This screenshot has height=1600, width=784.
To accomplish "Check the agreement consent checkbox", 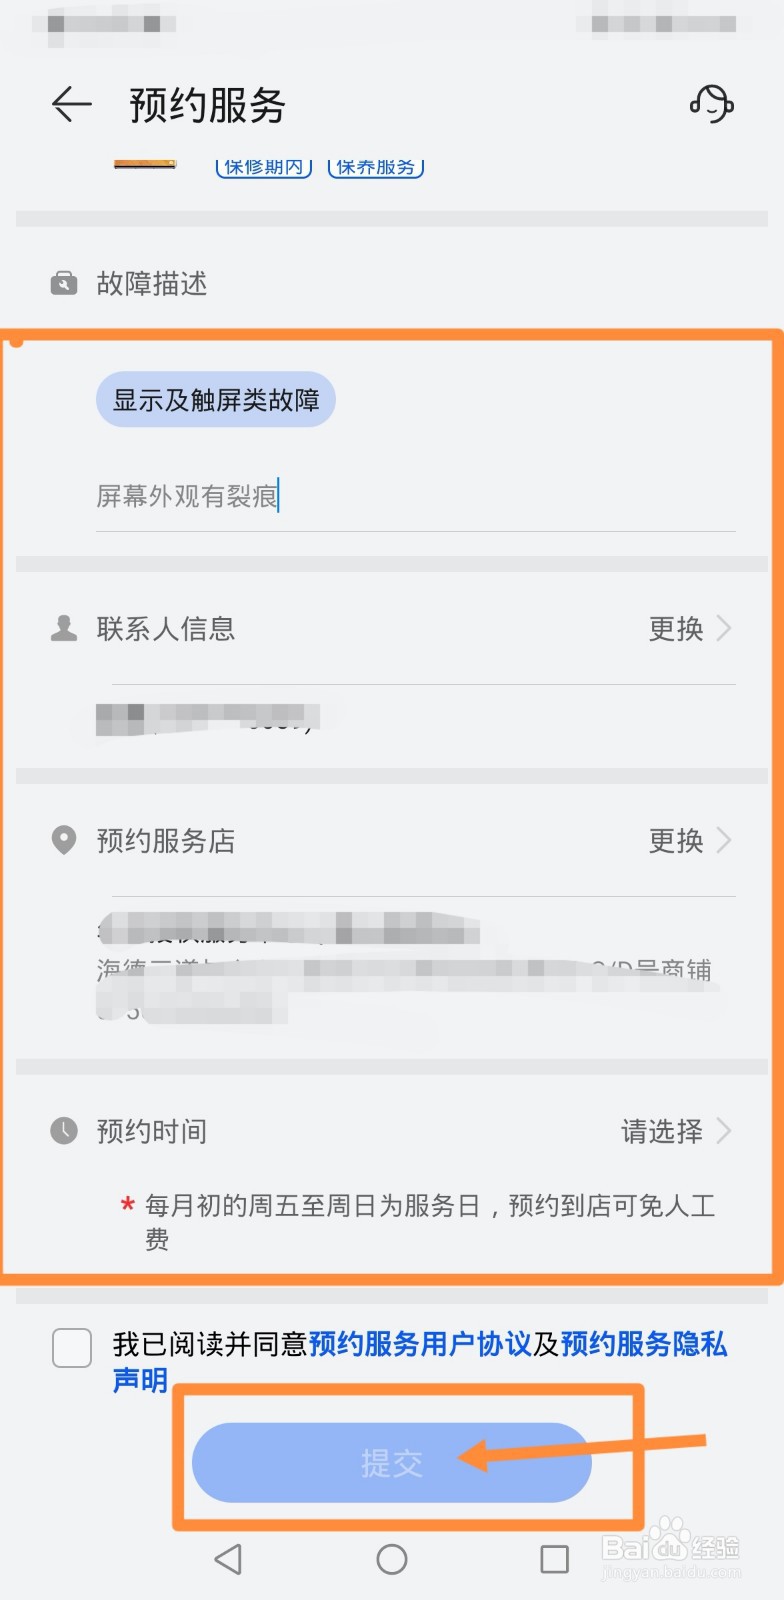I will pos(72,1348).
